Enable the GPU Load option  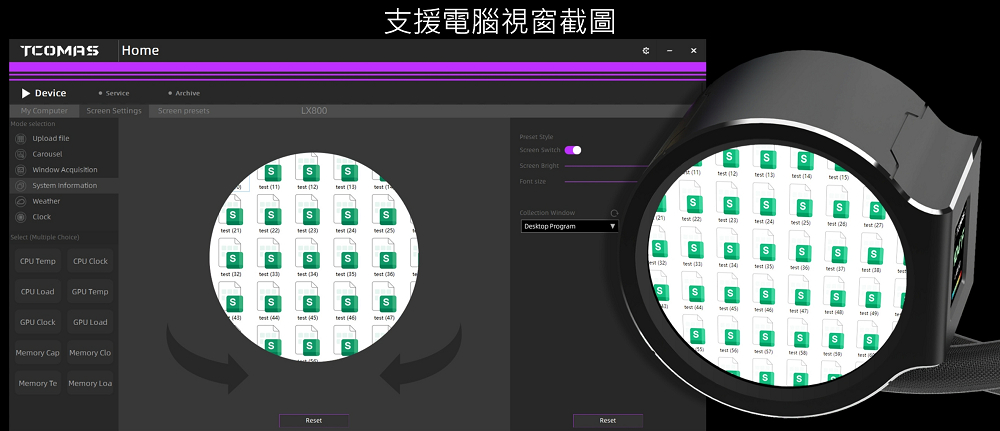point(90,323)
